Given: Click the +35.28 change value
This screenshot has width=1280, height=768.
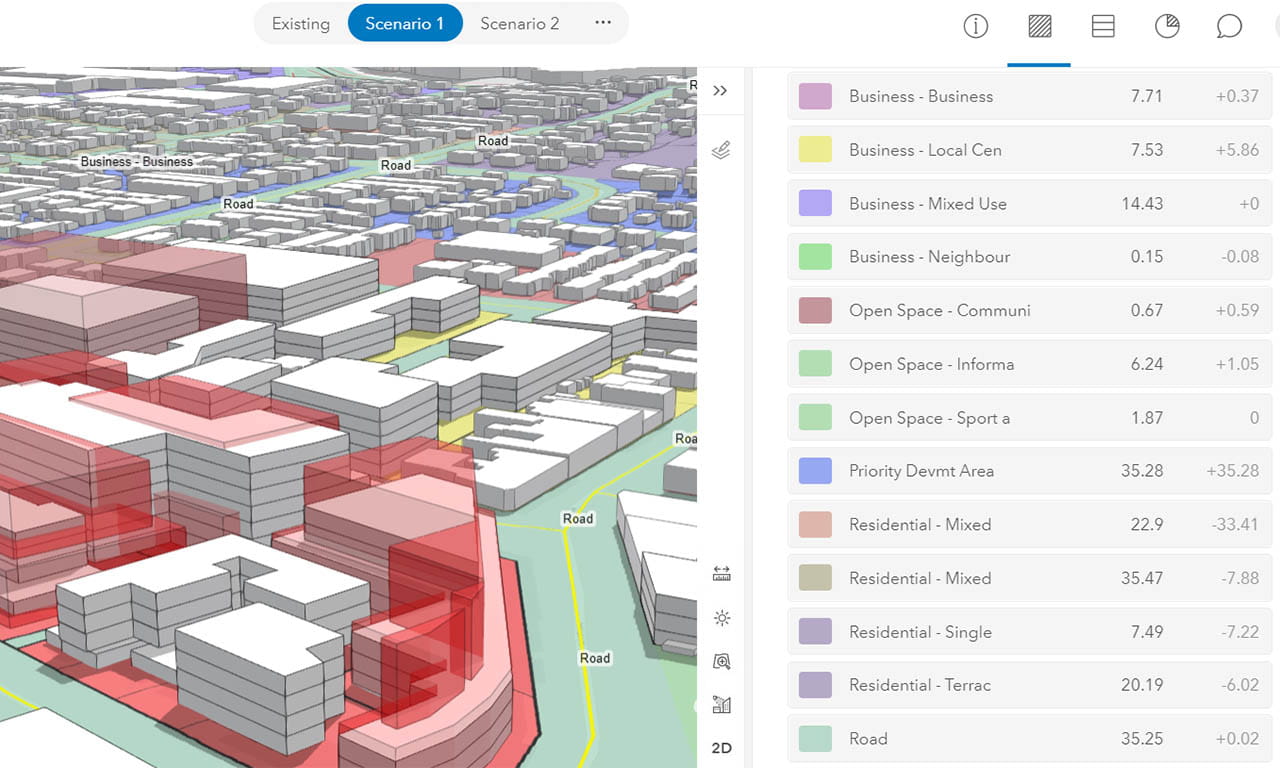Looking at the screenshot, I should (x=1232, y=471).
